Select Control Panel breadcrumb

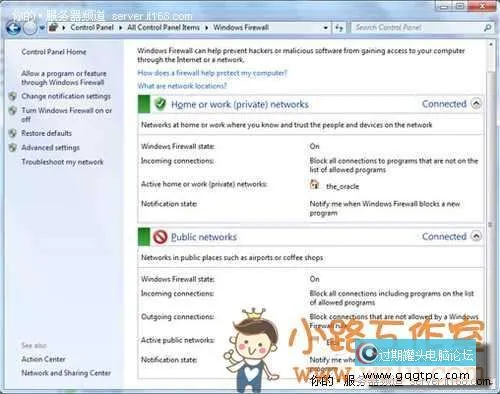pos(92,27)
